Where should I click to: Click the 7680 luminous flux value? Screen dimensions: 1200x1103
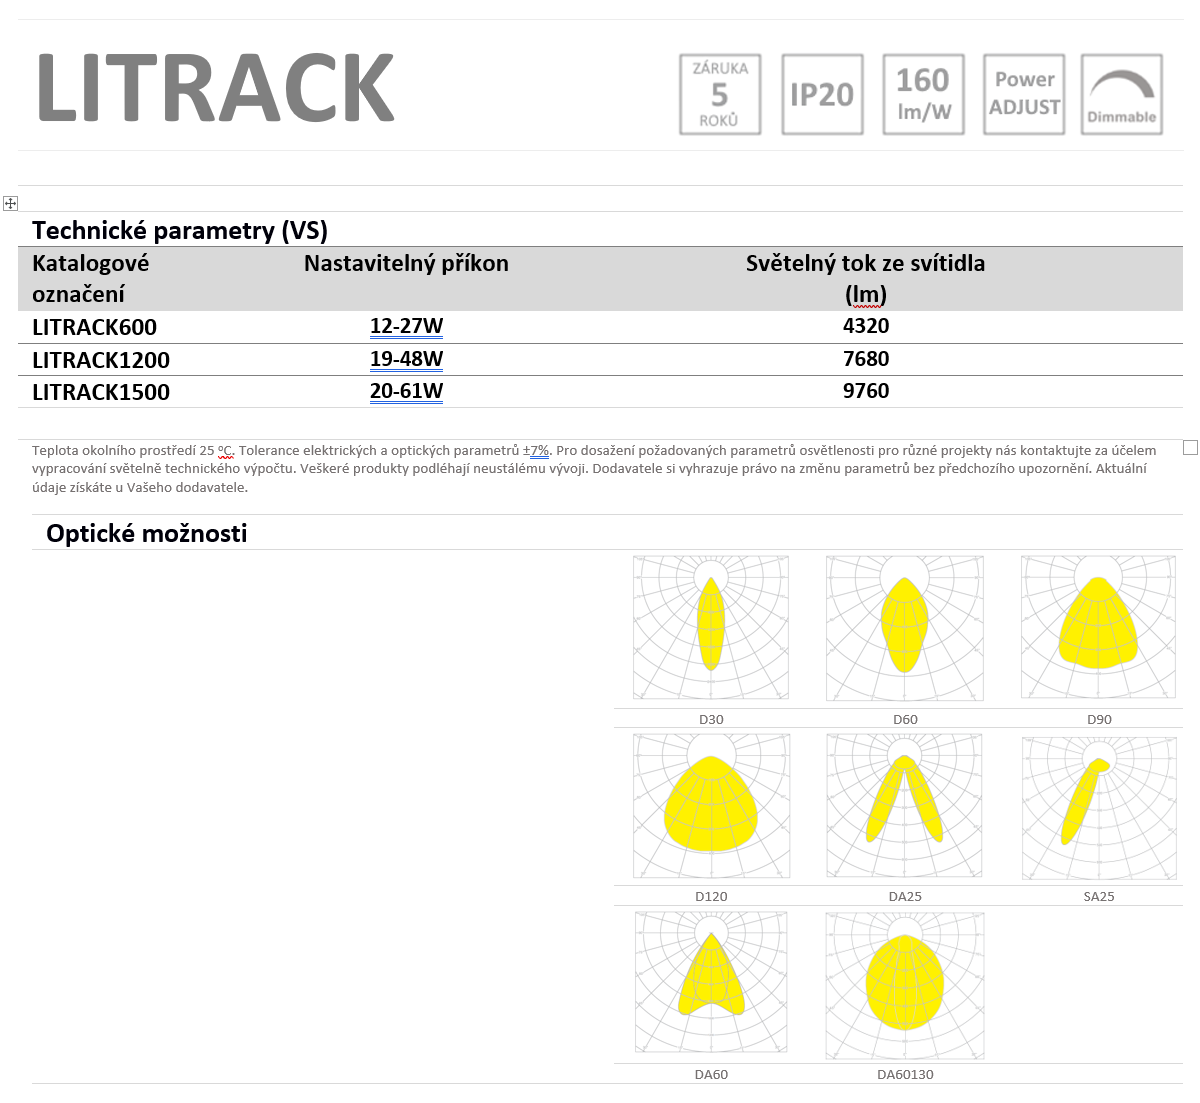pyautogui.click(x=866, y=359)
